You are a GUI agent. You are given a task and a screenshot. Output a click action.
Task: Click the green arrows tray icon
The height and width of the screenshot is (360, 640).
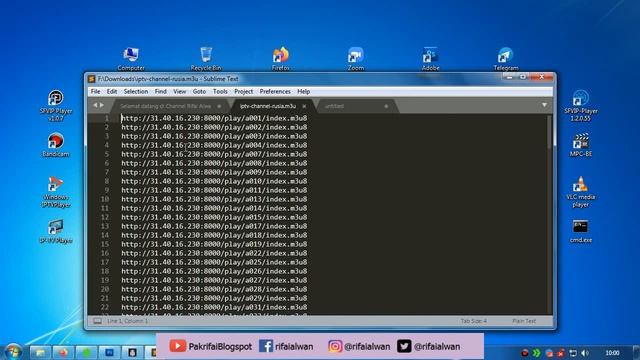click(x=536, y=353)
